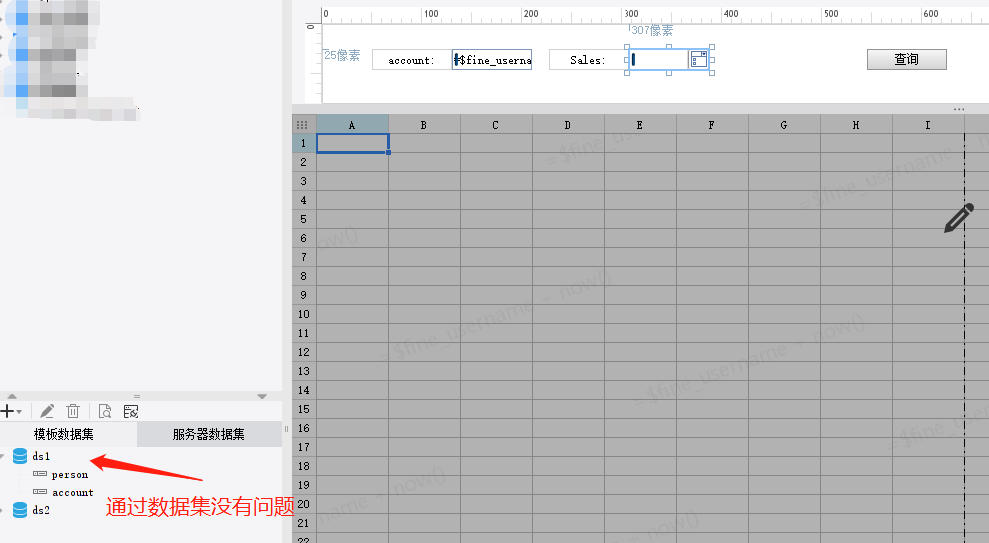Select ds1 in the dataset tree
This screenshot has height=543, width=989.
41,456
